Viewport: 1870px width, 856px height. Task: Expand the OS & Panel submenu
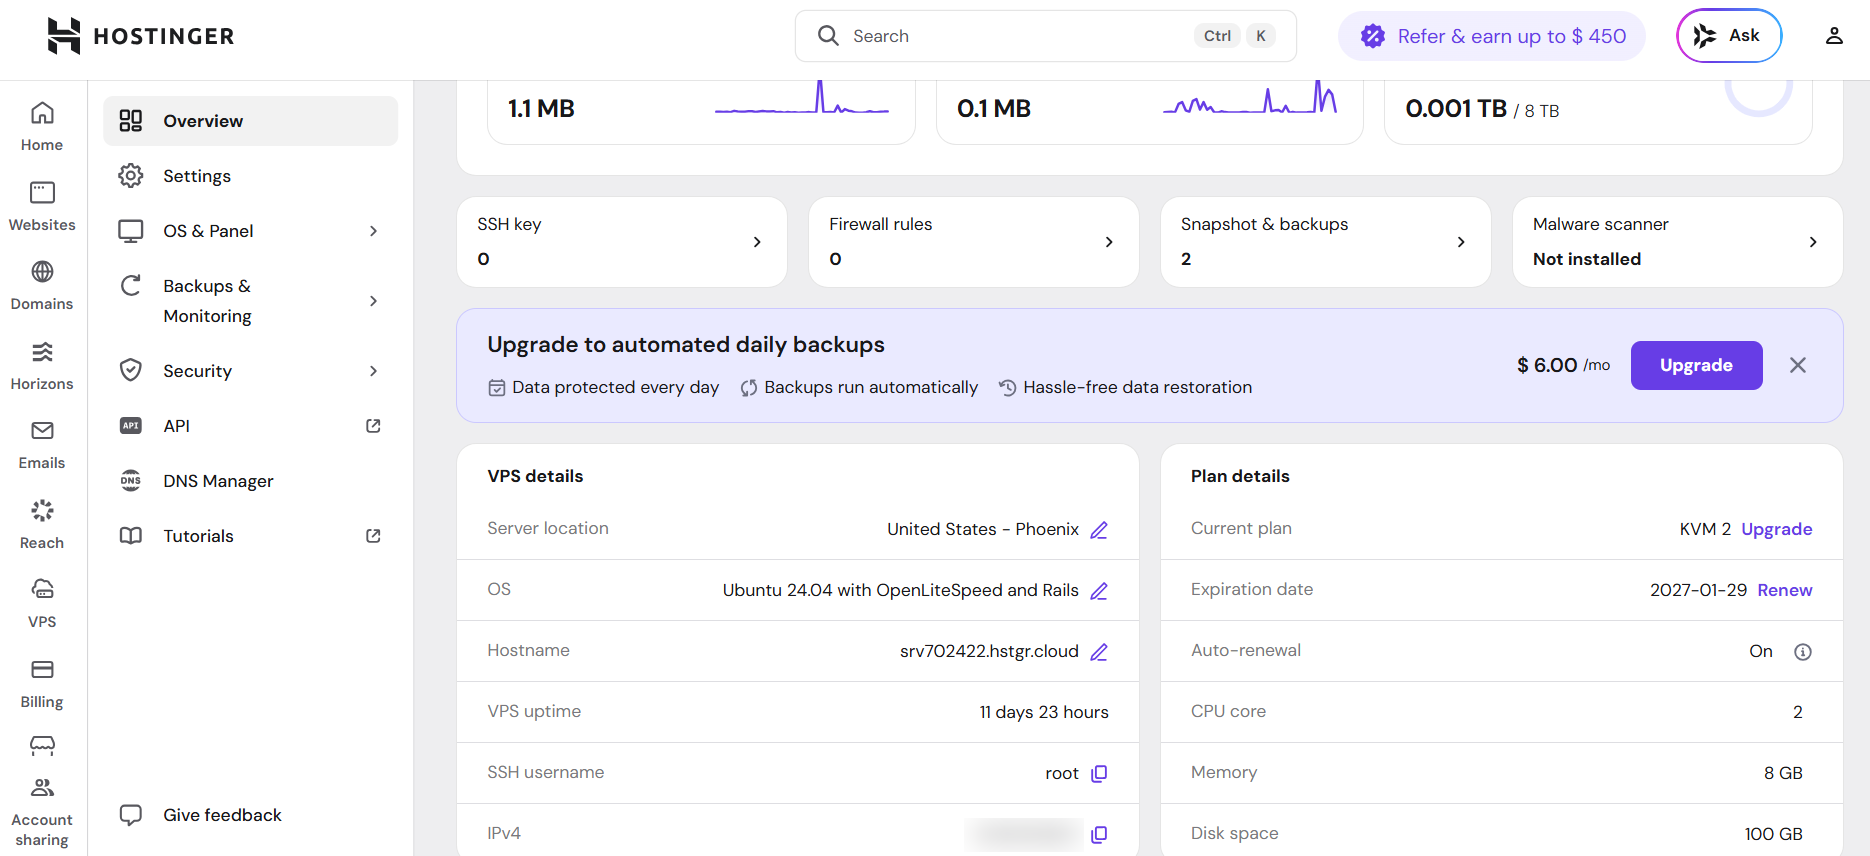[373, 231]
